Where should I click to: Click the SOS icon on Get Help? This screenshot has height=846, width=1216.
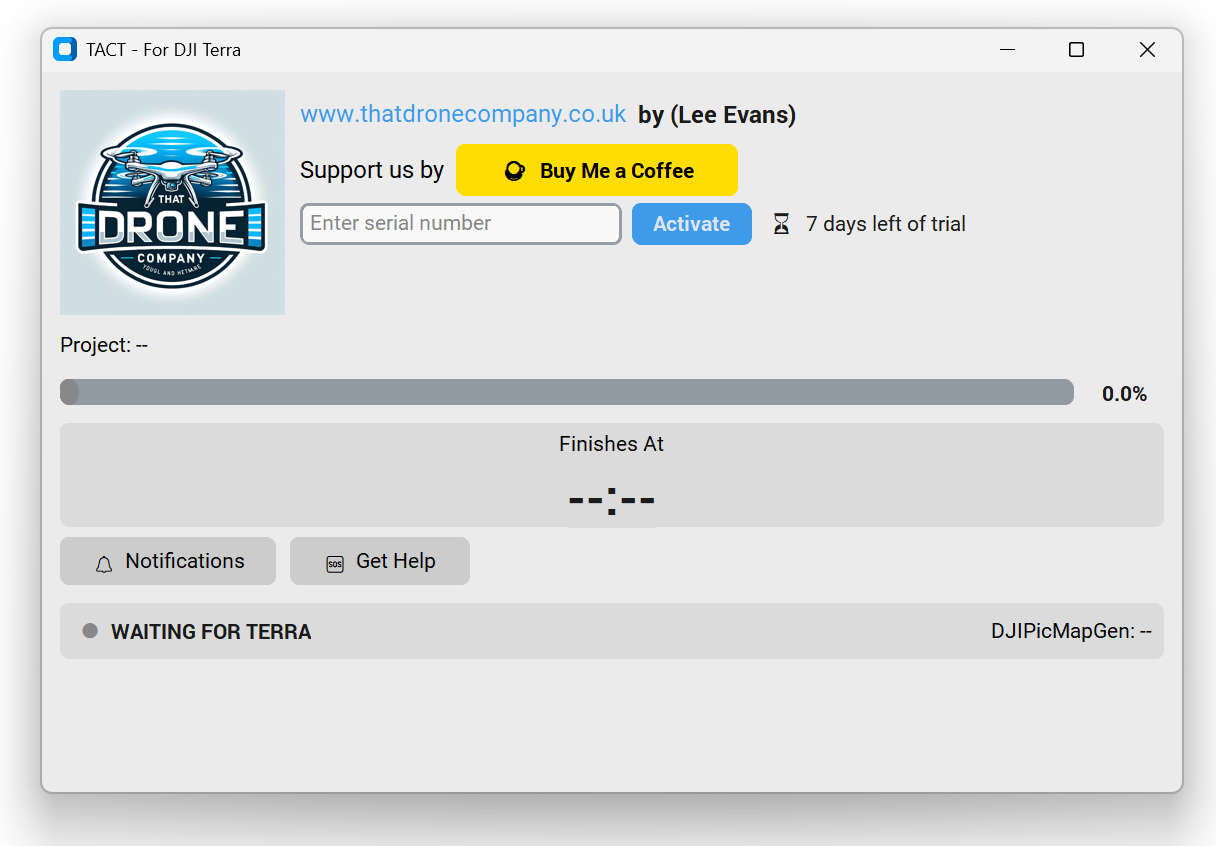(x=335, y=564)
